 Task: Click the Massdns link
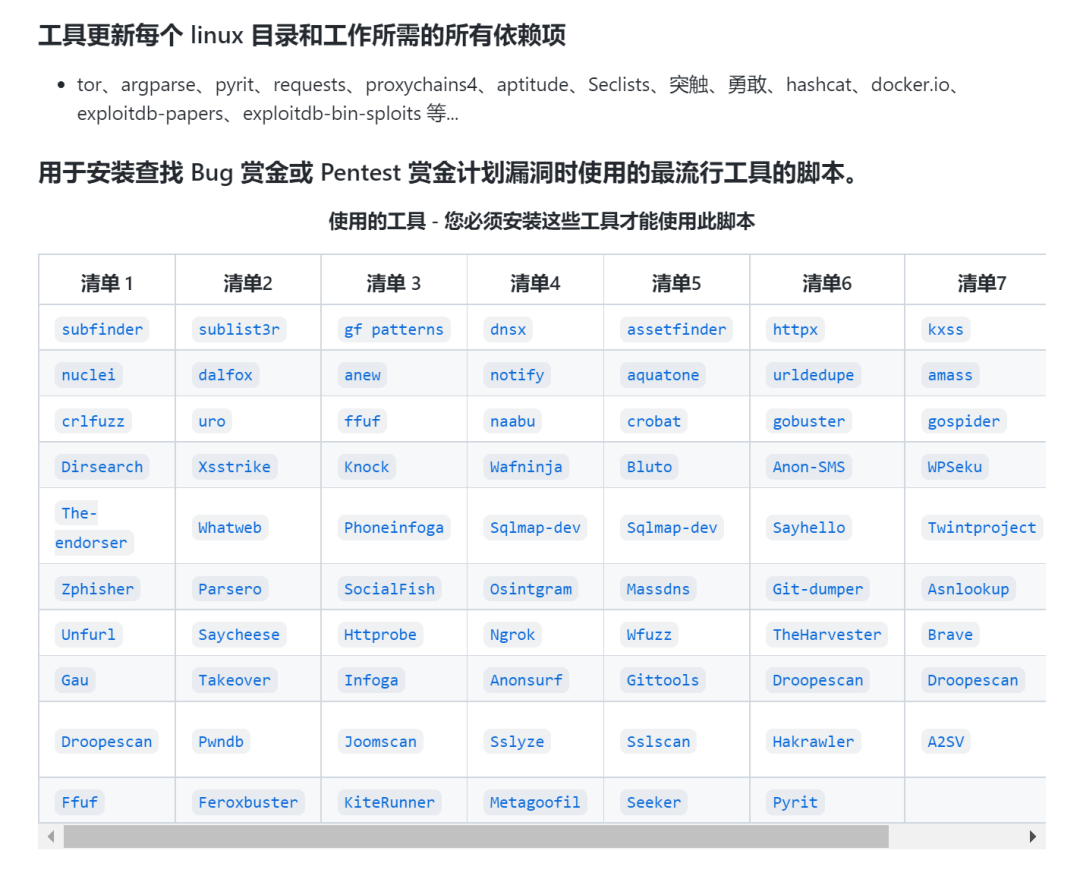(658, 589)
